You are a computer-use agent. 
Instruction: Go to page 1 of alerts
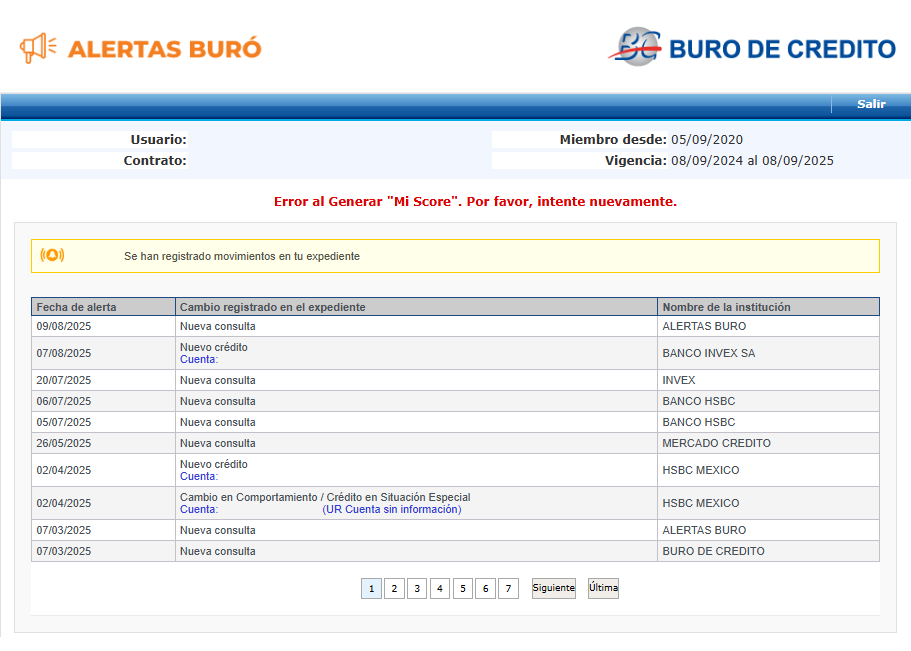click(371, 588)
